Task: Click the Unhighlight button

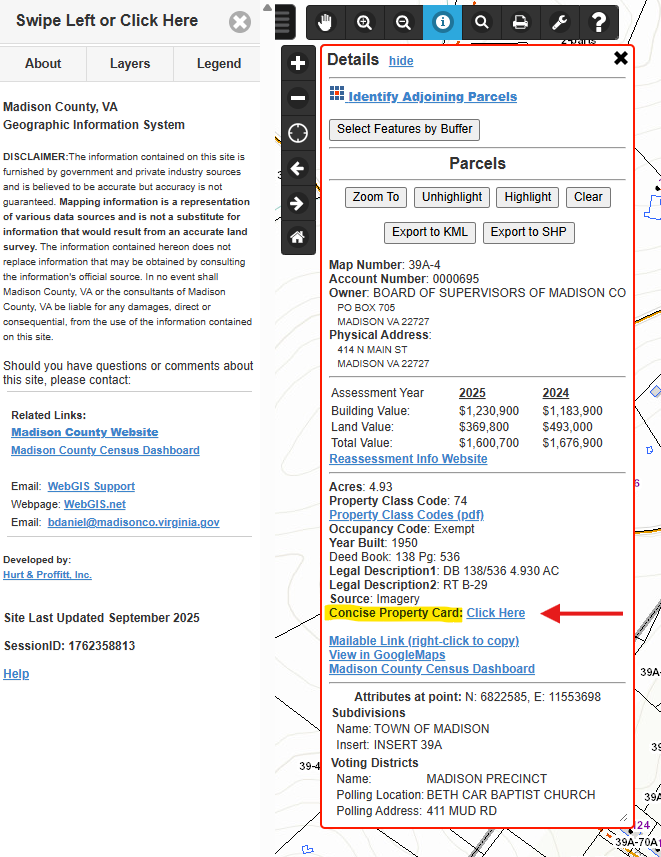Action: pos(452,197)
